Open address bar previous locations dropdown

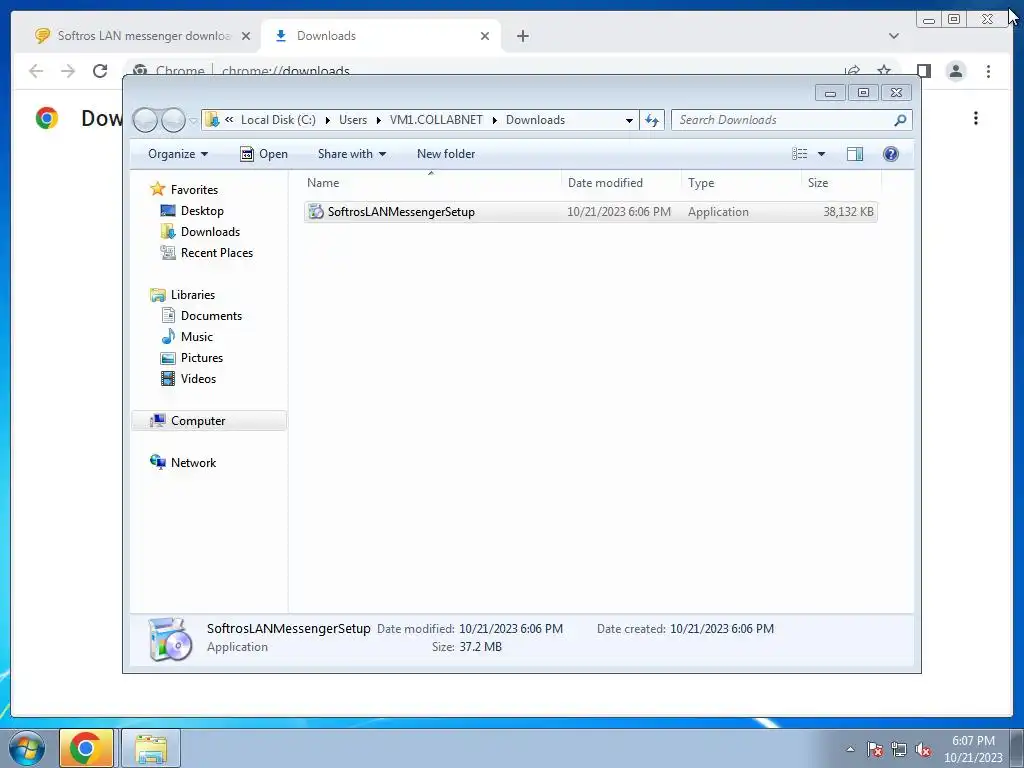point(629,120)
